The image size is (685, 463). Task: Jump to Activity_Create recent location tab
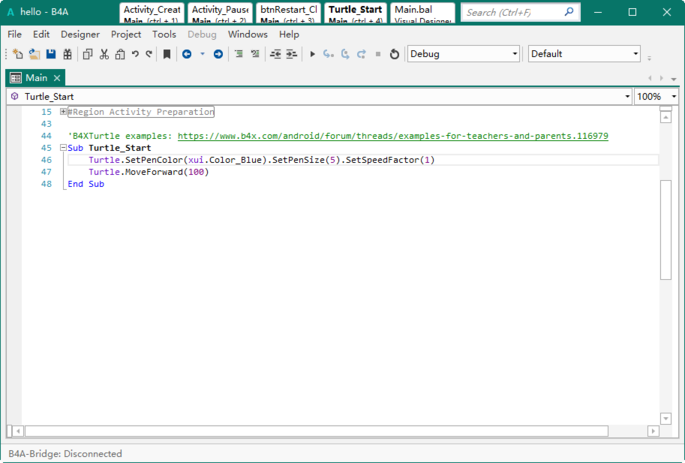(x=151, y=14)
